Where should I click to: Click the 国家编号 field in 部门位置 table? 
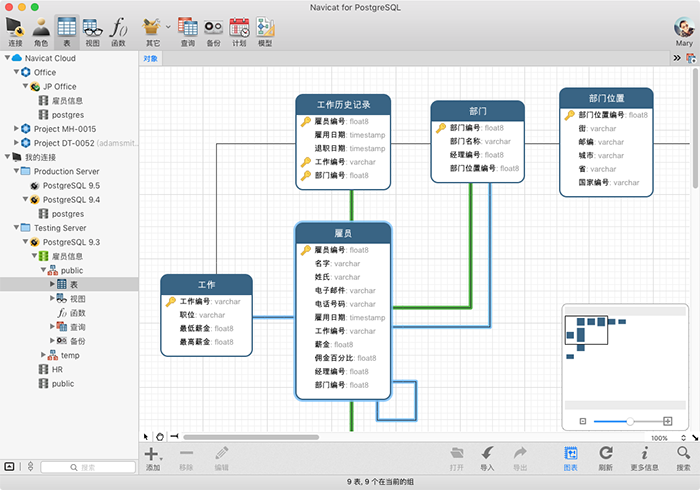(609, 183)
